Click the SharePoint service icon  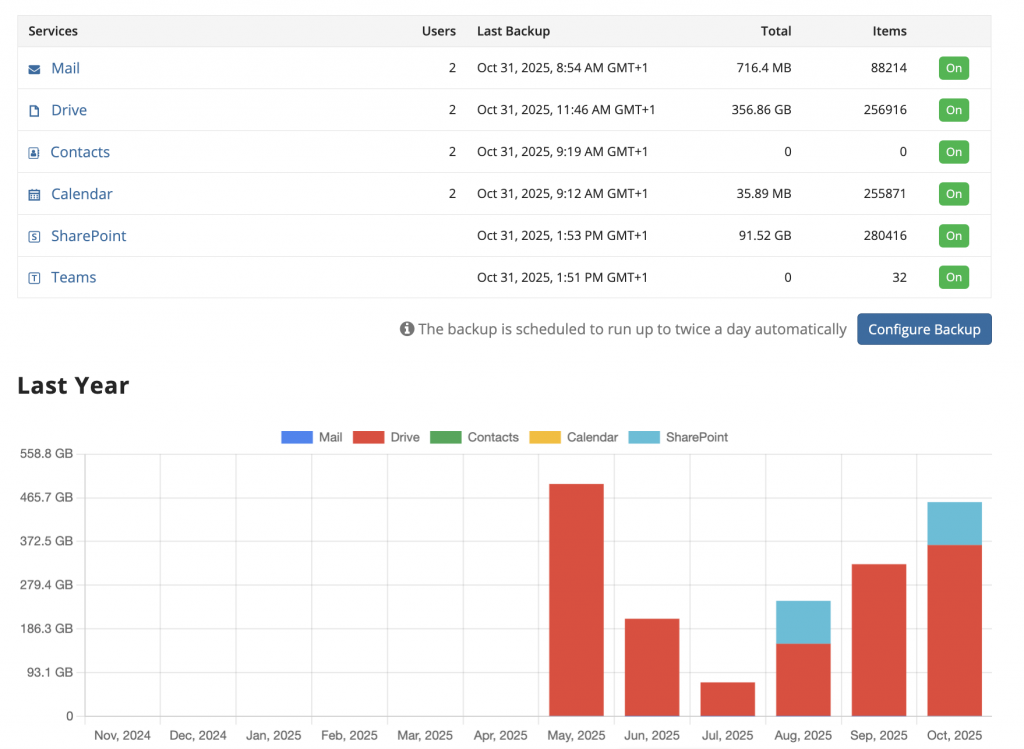[x=34, y=237]
